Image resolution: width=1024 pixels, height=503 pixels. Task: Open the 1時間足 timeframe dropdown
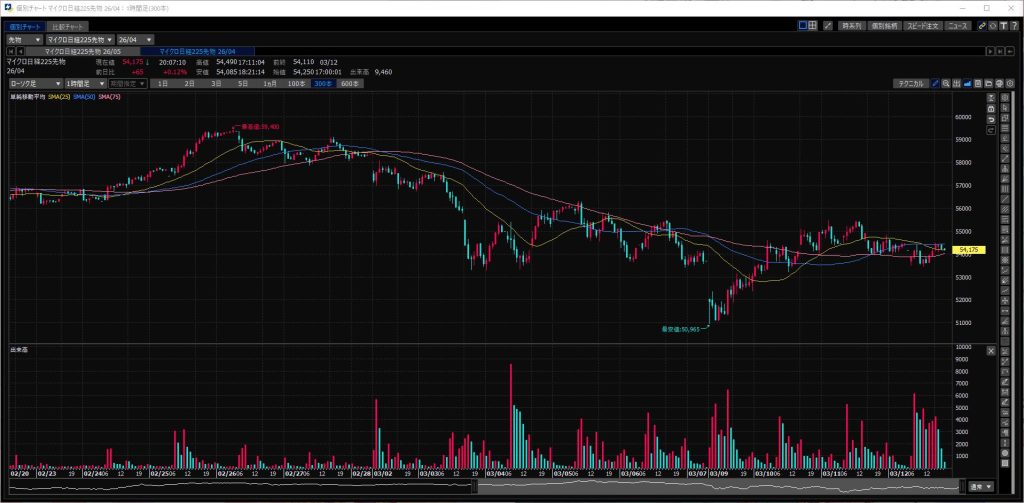point(85,84)
